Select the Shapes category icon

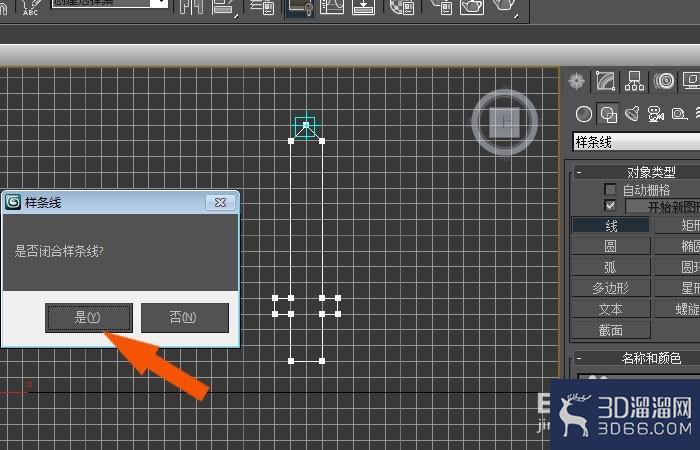coord(608,114)
